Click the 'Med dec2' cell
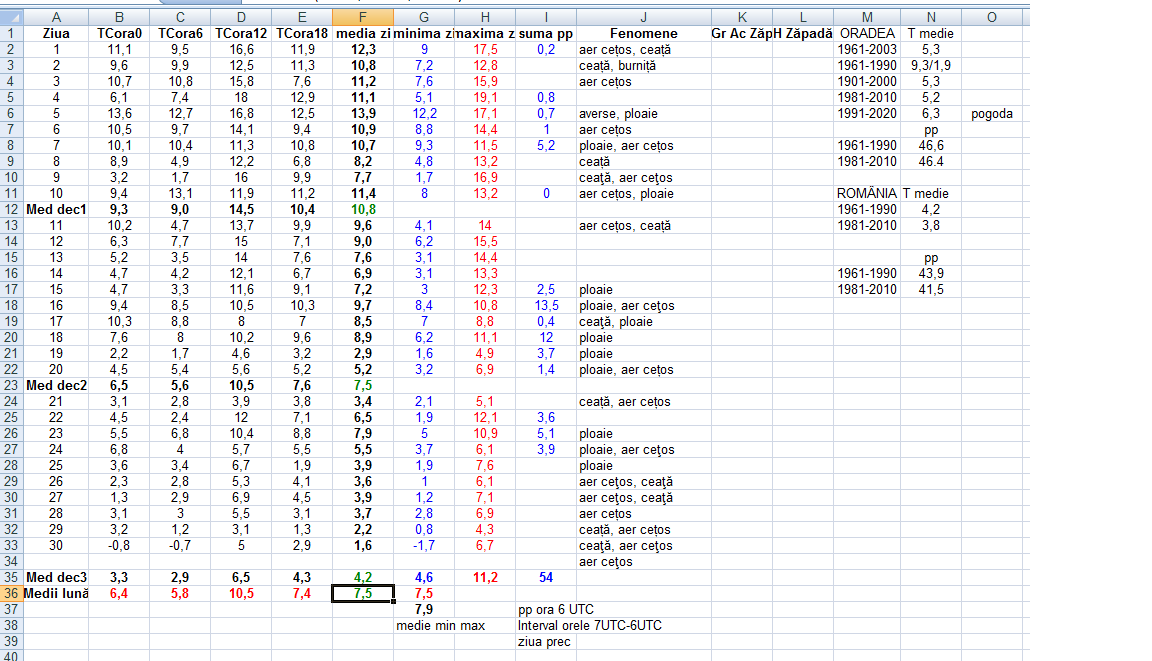 click(x=56, y=386)
